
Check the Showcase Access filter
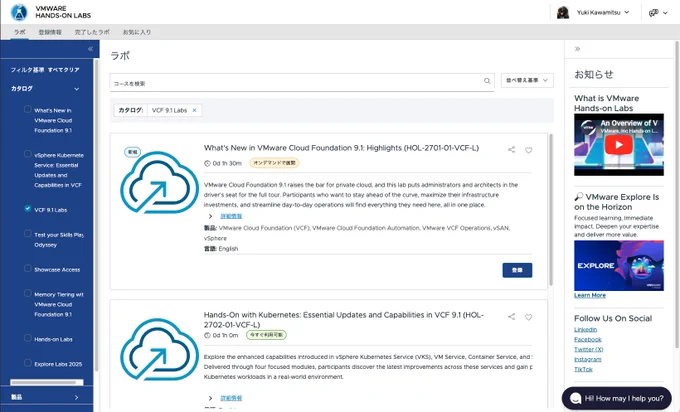pyautogui.click(x=28, y=268)
